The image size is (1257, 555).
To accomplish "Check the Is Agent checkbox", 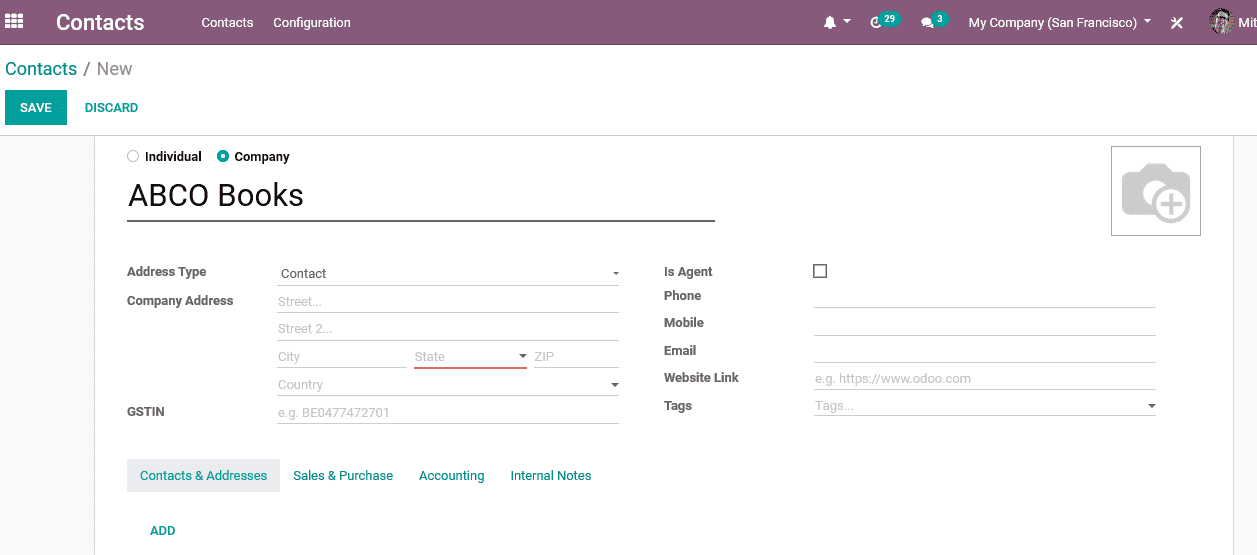I will pyautogui.click(x=820, y=271).
